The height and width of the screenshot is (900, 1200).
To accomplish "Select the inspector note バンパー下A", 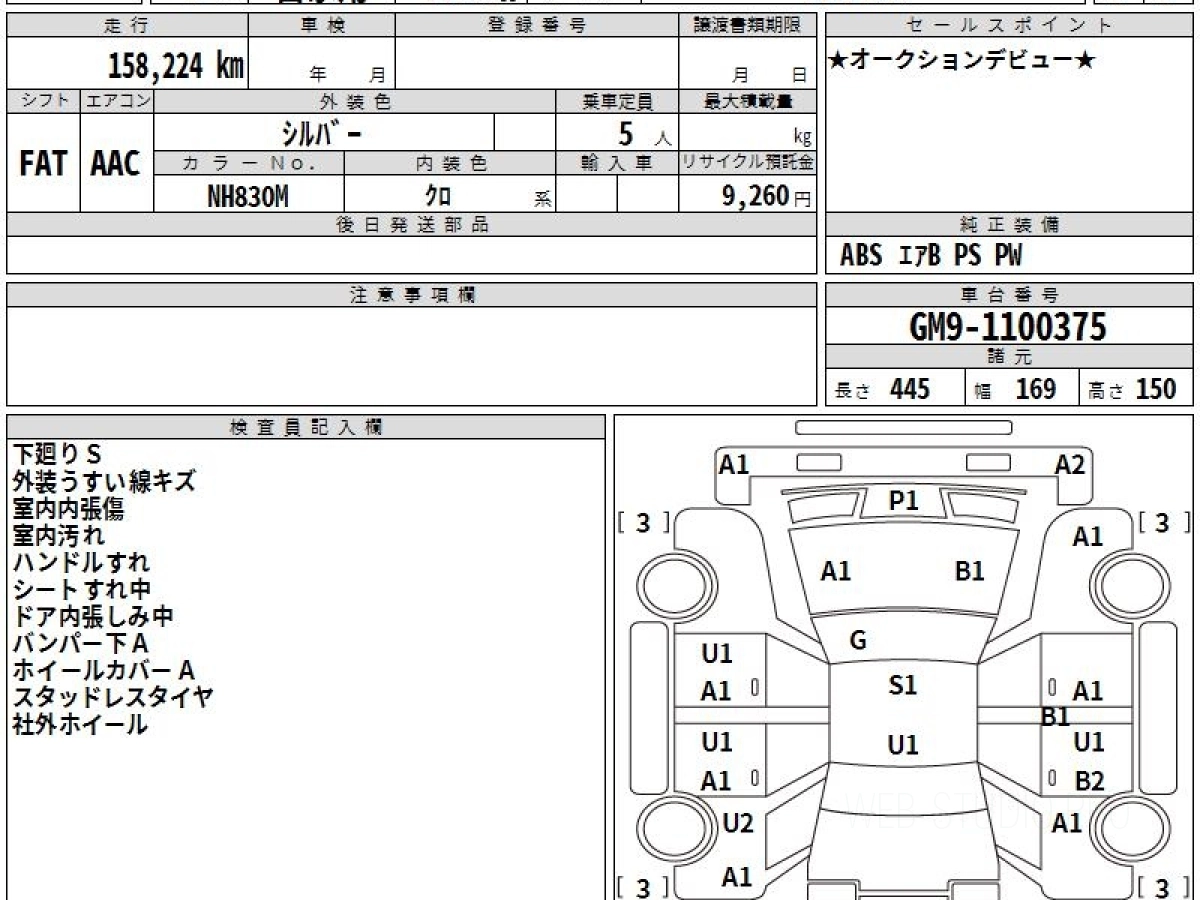I will [x=80, y=643].
